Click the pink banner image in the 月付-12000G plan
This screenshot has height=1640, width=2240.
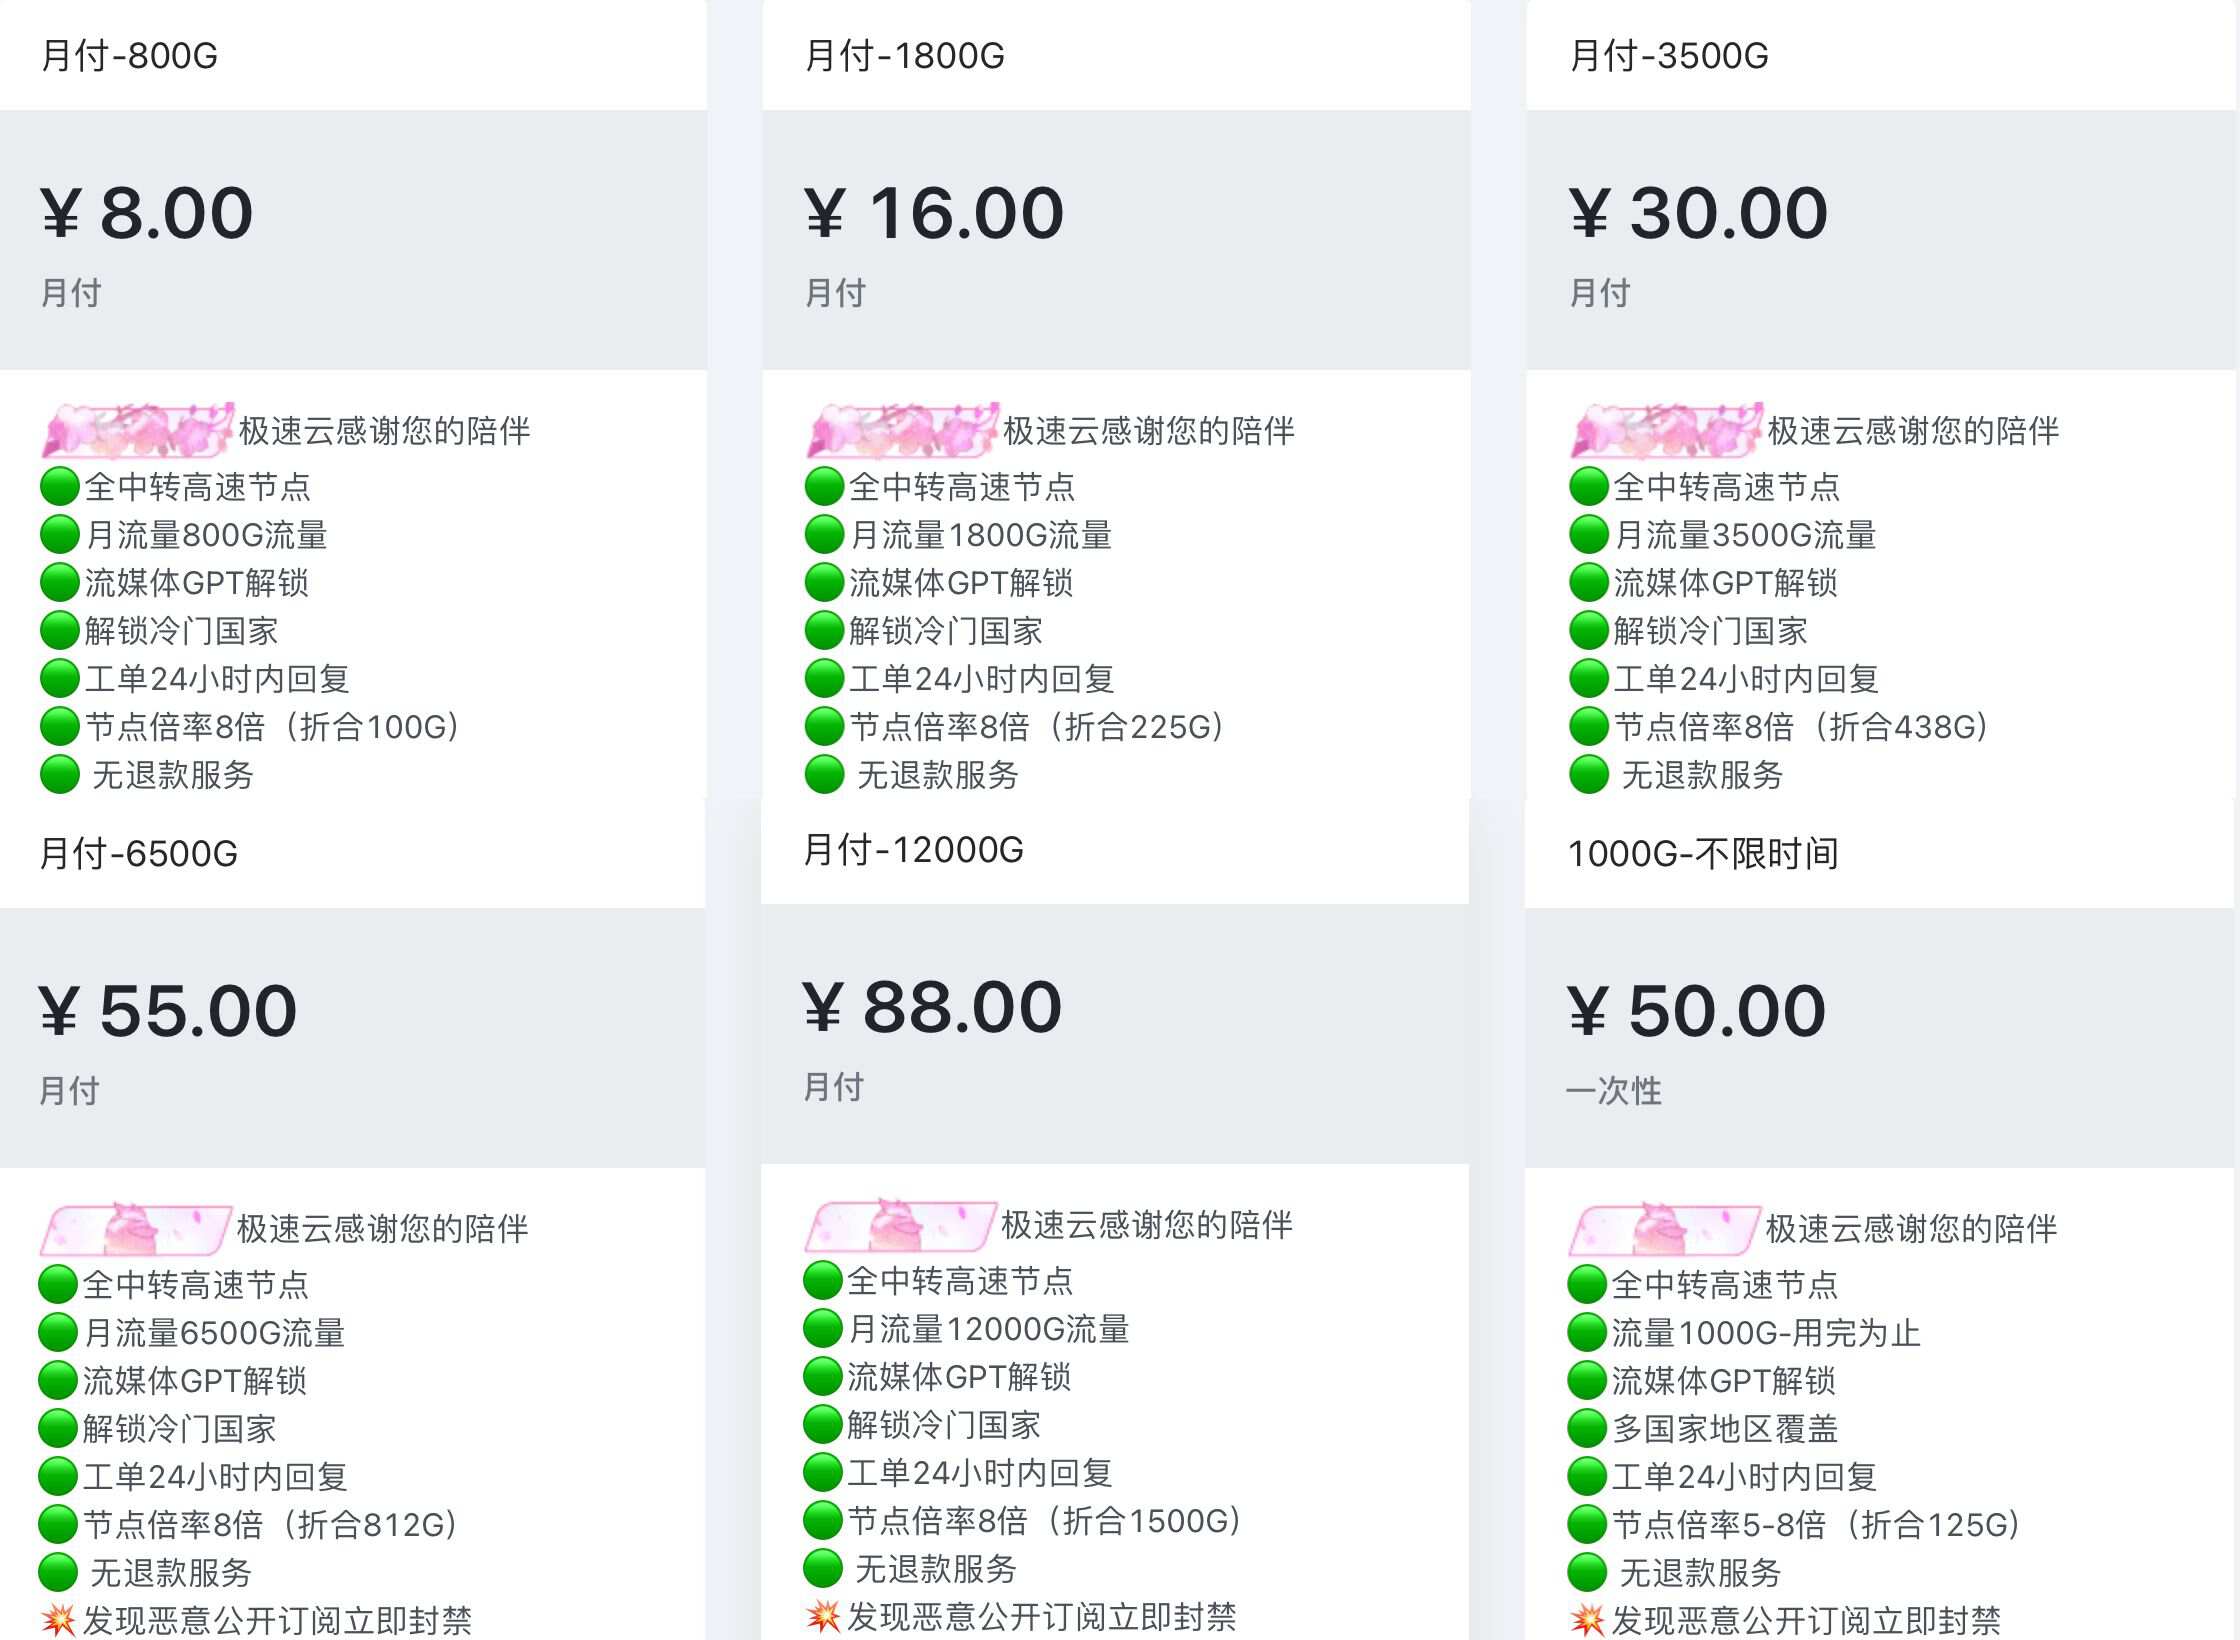pyautogui.click(x=900, y=1225)
